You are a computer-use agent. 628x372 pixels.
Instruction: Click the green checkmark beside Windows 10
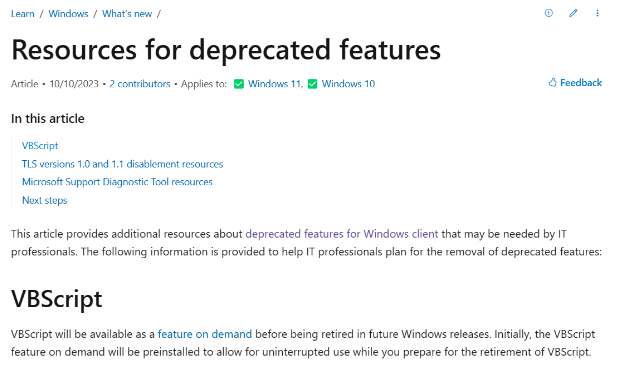312,84
